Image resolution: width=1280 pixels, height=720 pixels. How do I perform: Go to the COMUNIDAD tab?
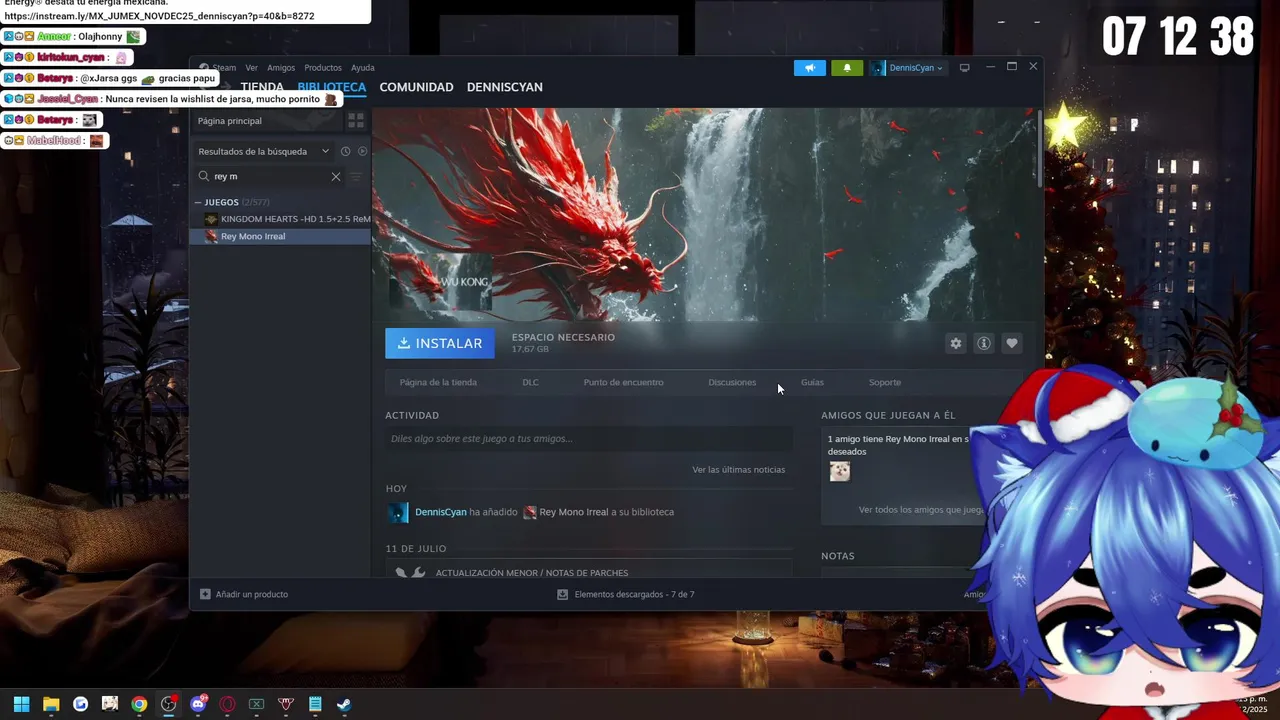click(x=416, y=87)
